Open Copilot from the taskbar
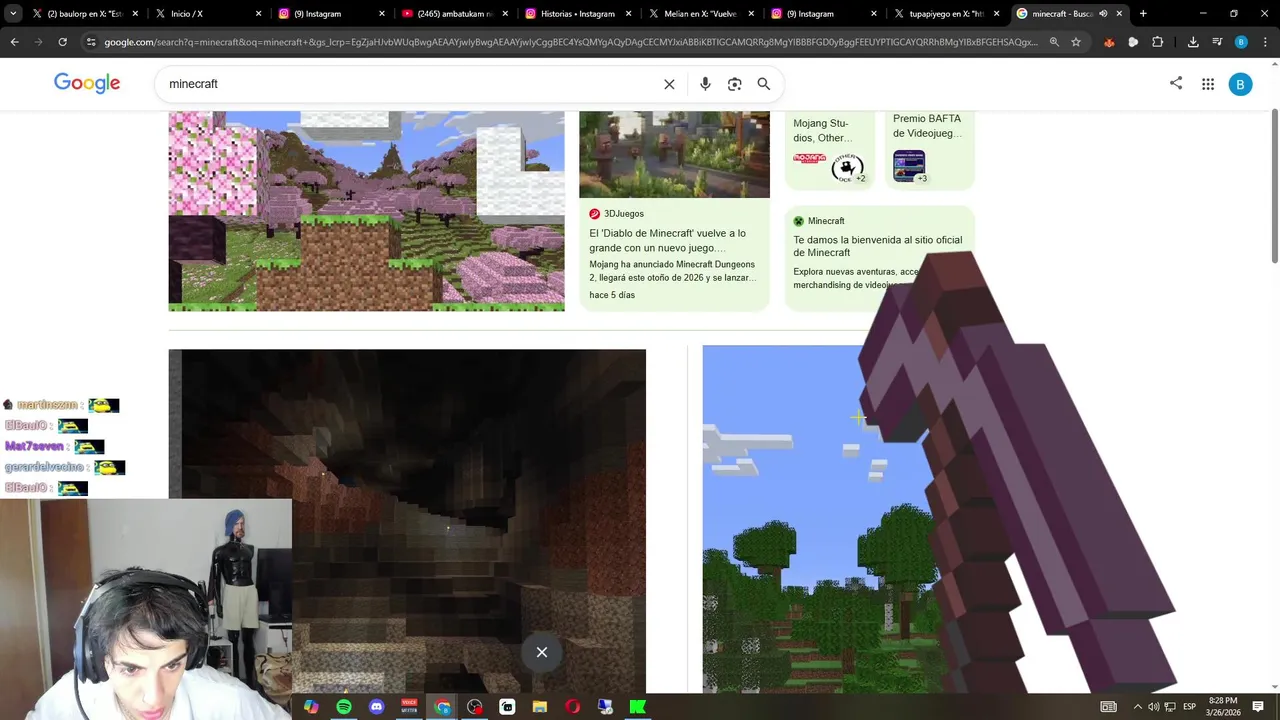 (x=311, y=707)
